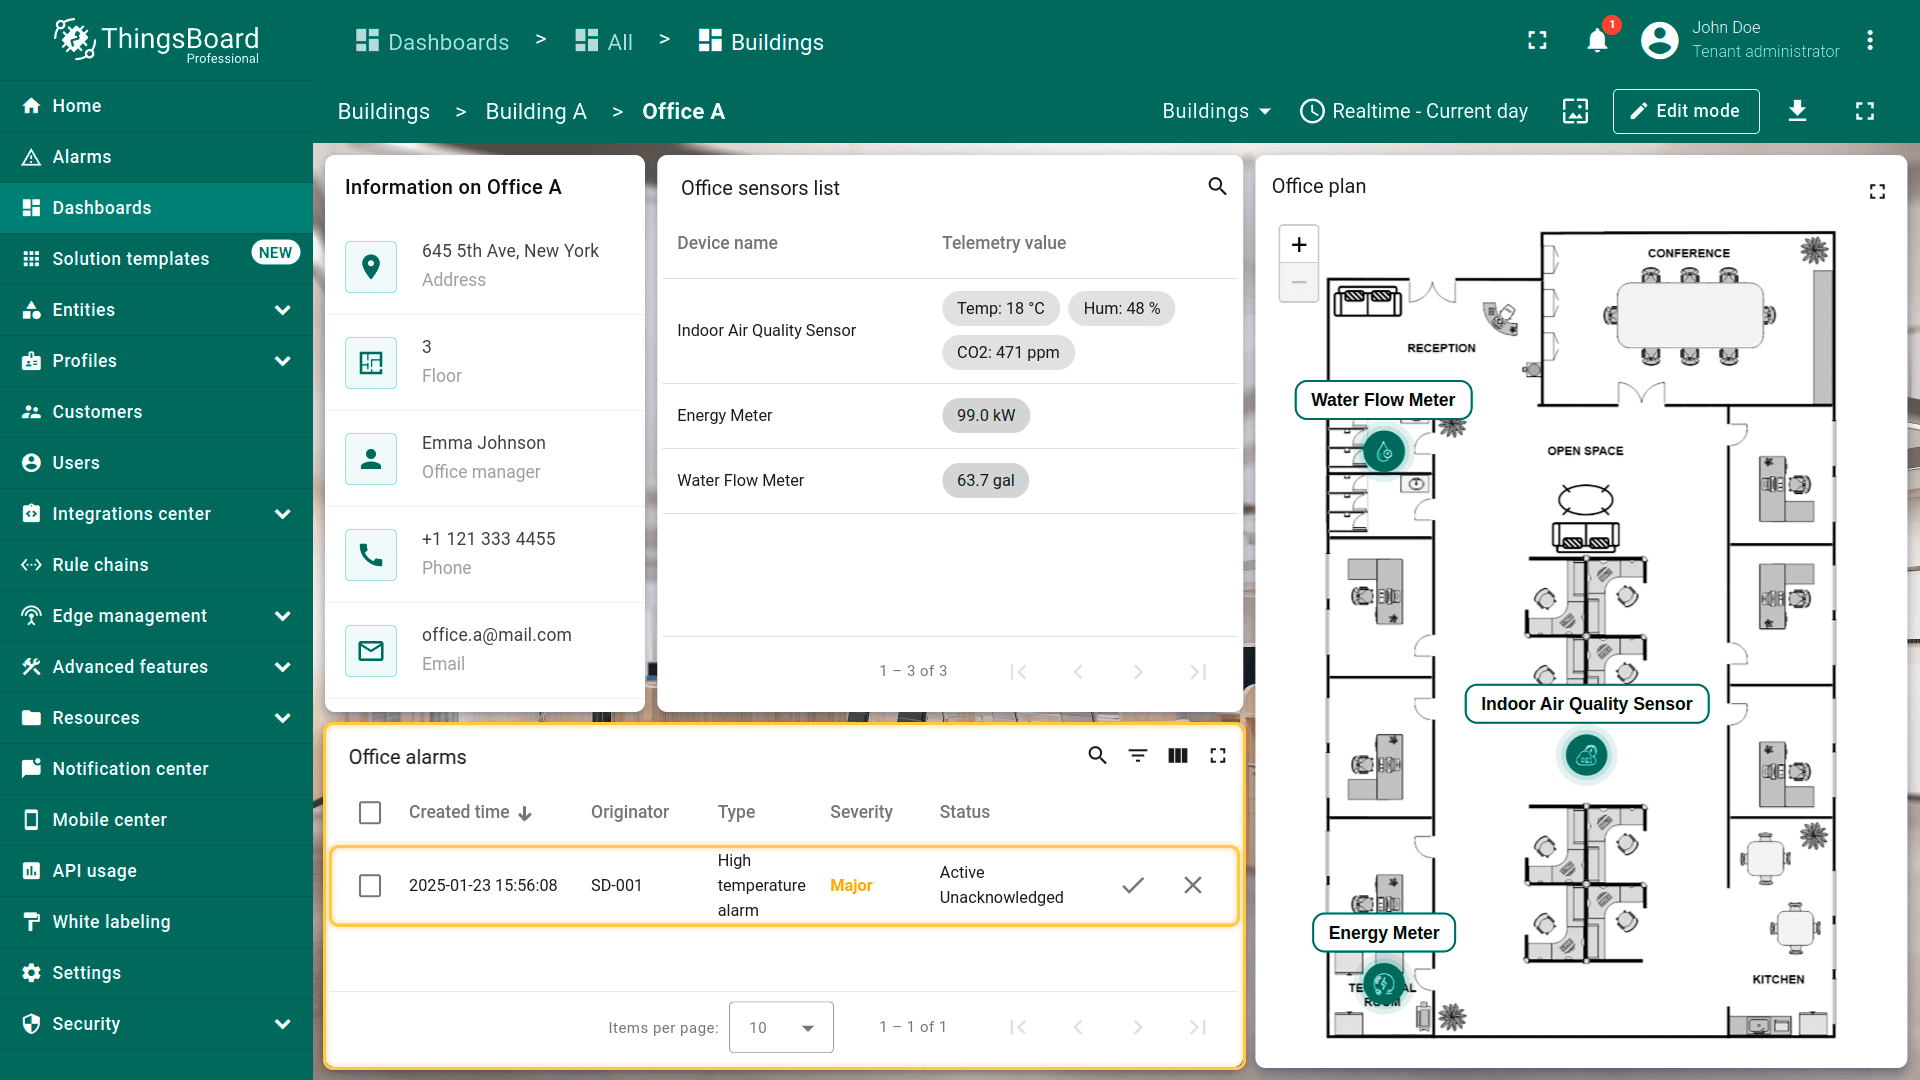This screenshot has height=1080, width=1920.
Task: Open the Buildings state dropdown
Action: [1216, 111]
